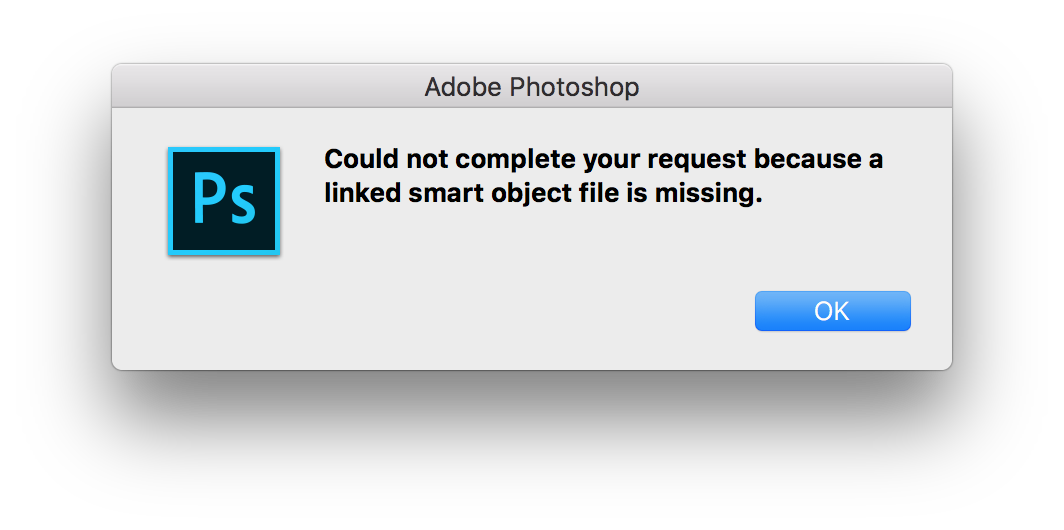Click the letter "s" in the Ps icon

point(242,206)
